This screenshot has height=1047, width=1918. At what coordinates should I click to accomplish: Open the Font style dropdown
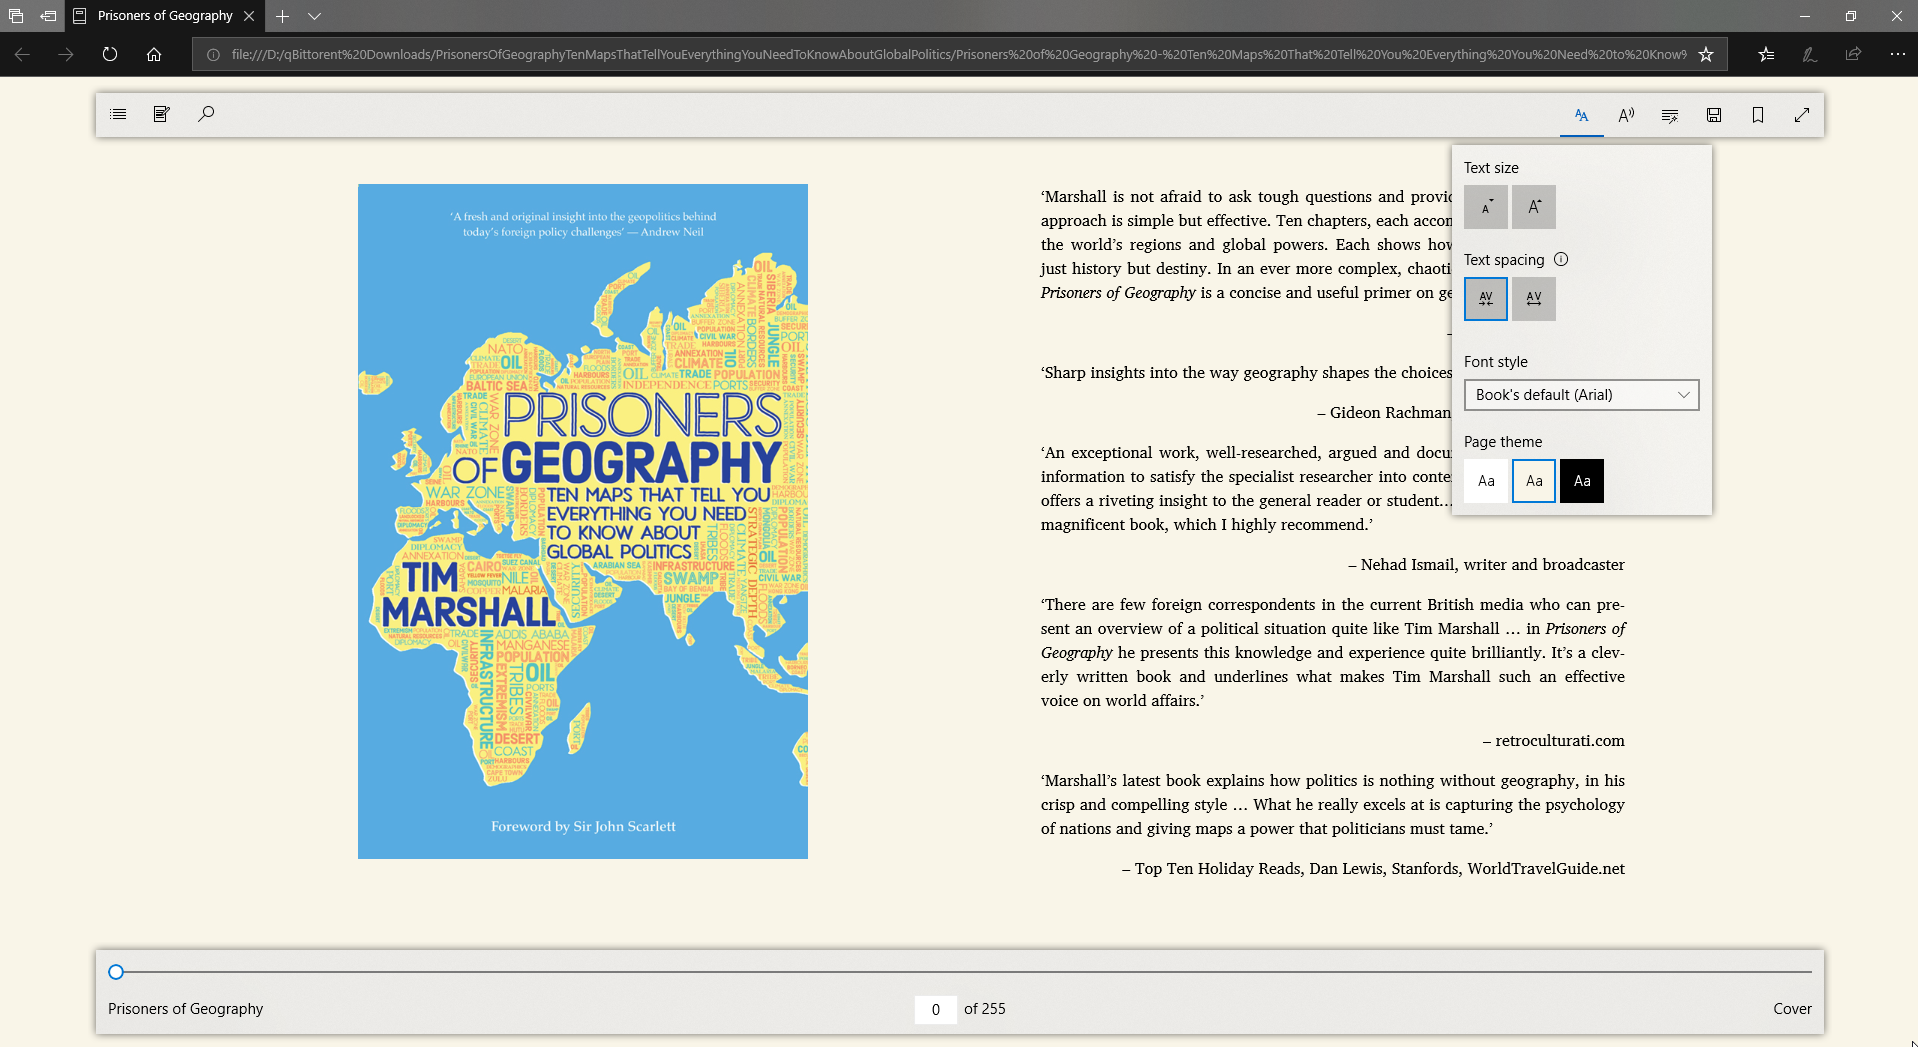[x=1582, y=395]
